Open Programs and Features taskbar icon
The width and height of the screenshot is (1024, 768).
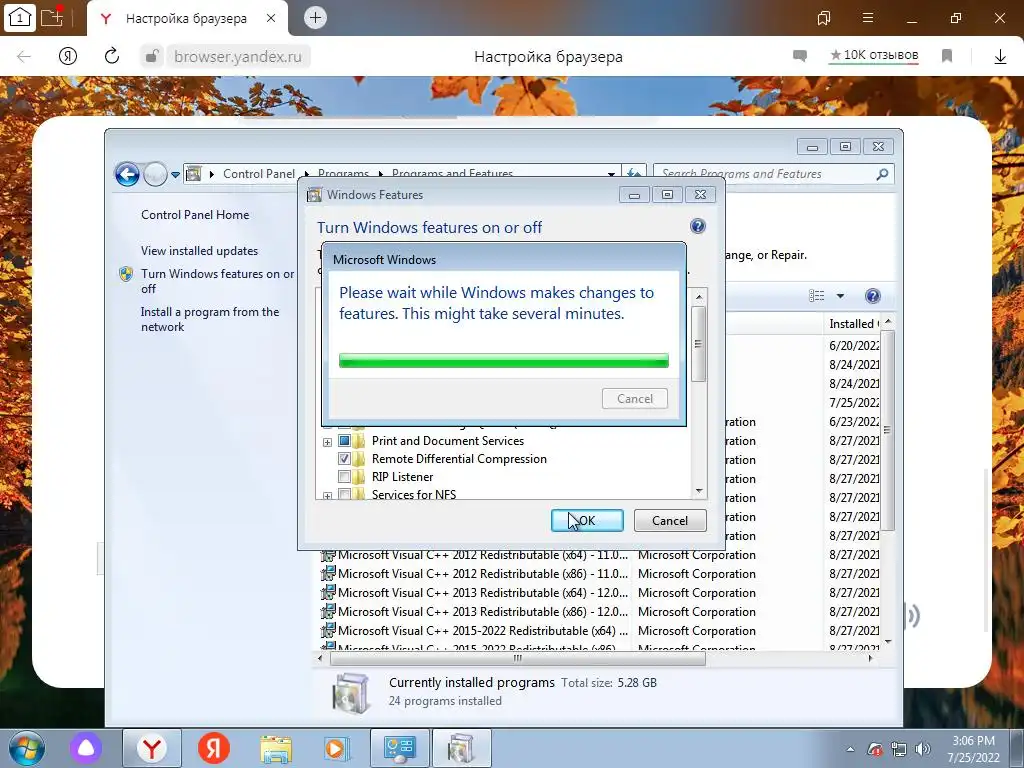pos(462,748)
